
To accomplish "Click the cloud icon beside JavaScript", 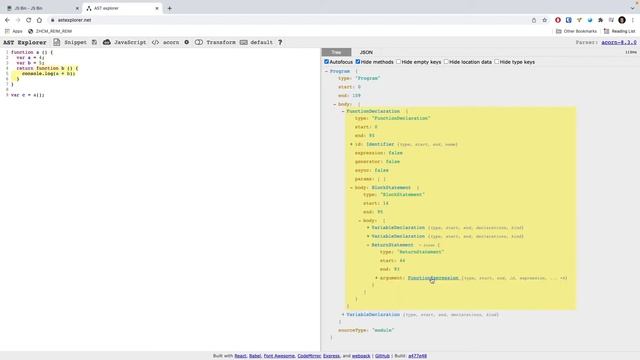I will pyautogui.click(x=107, y=42).
